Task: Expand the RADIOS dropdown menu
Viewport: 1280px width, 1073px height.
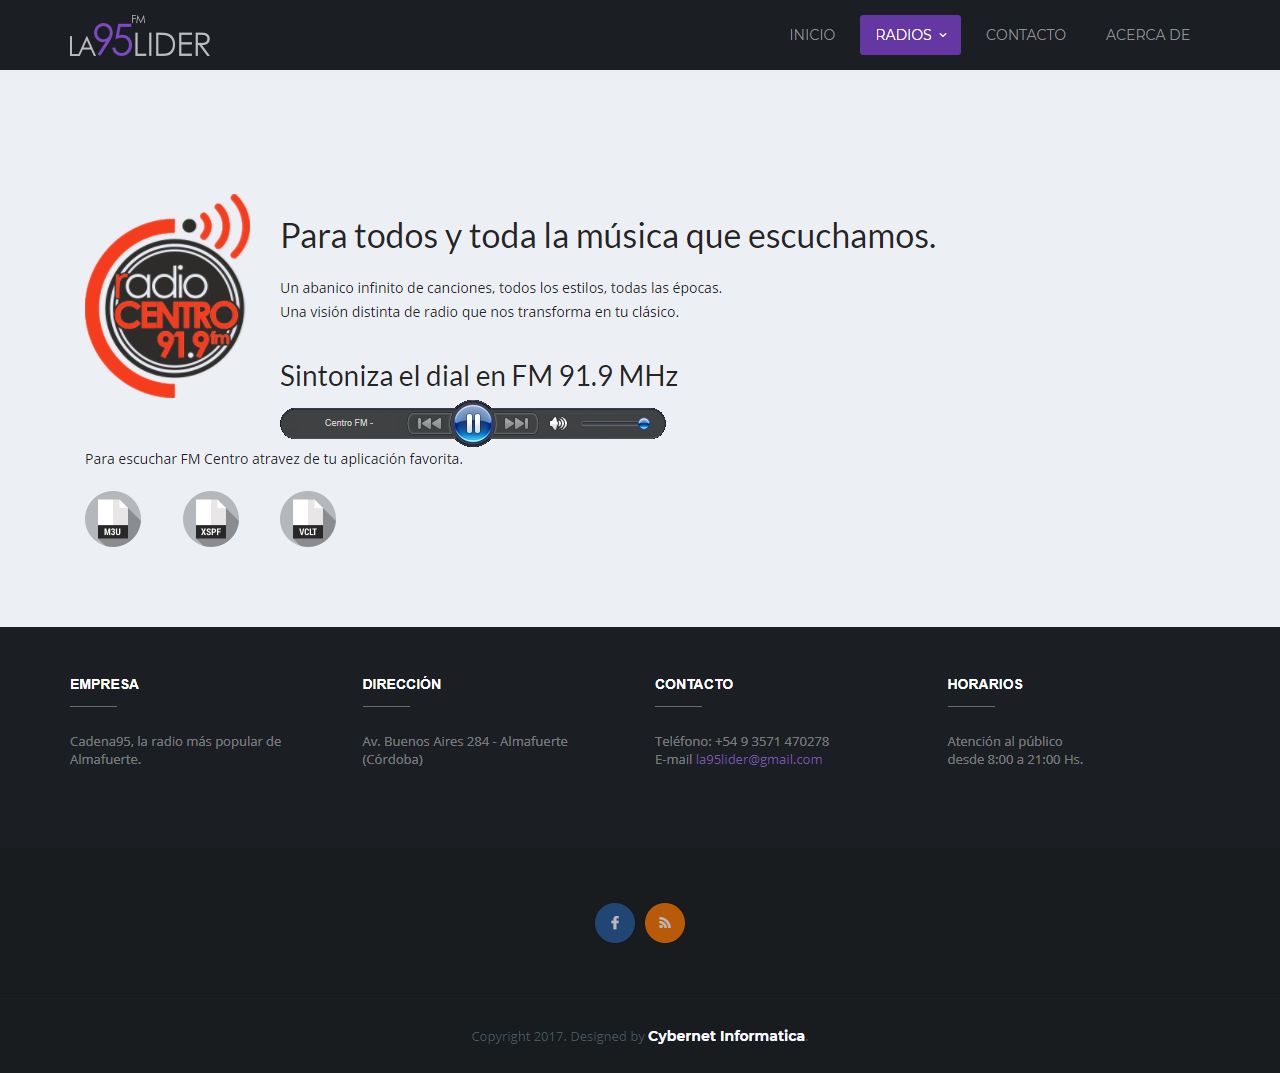Action: [910, 35]
